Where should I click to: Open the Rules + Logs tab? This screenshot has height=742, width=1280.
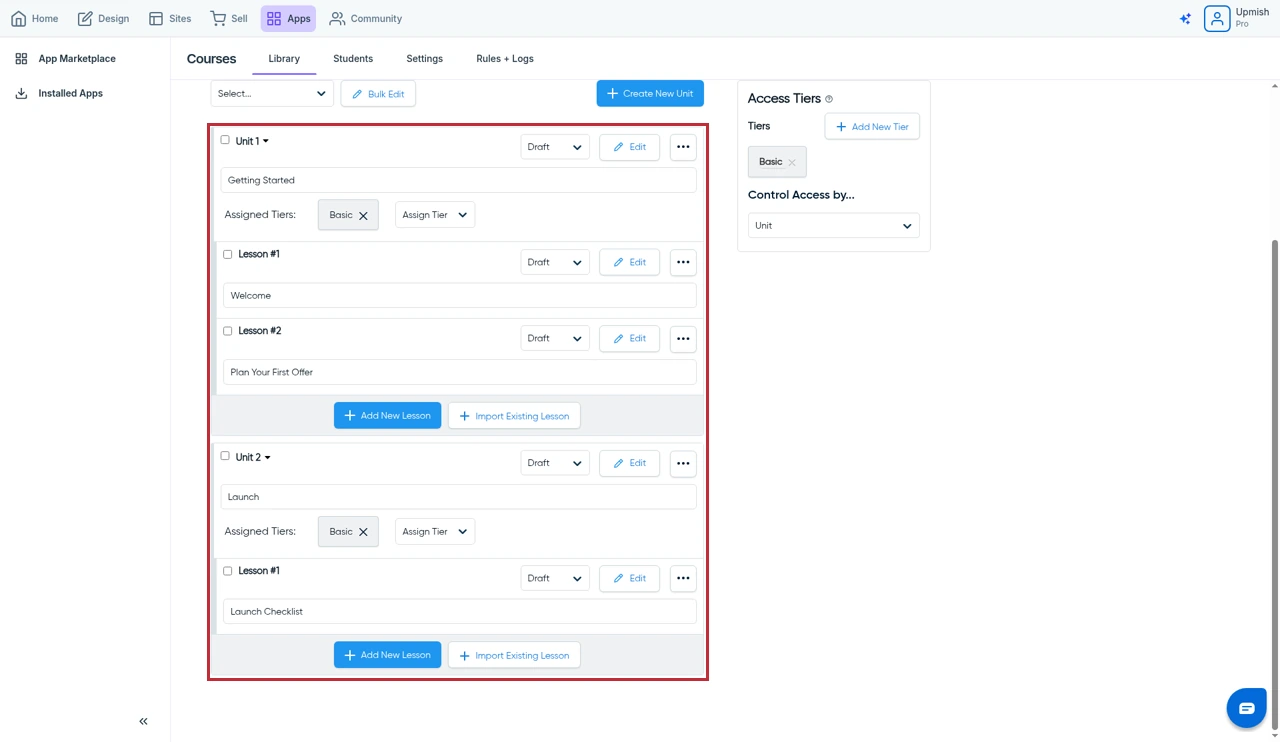coord(505,59)
